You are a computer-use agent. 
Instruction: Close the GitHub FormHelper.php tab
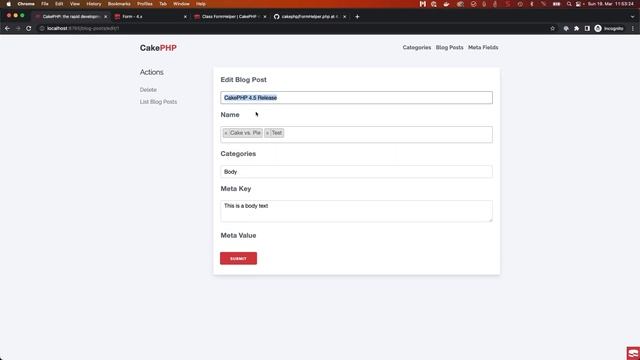click(x=344, y=17)
